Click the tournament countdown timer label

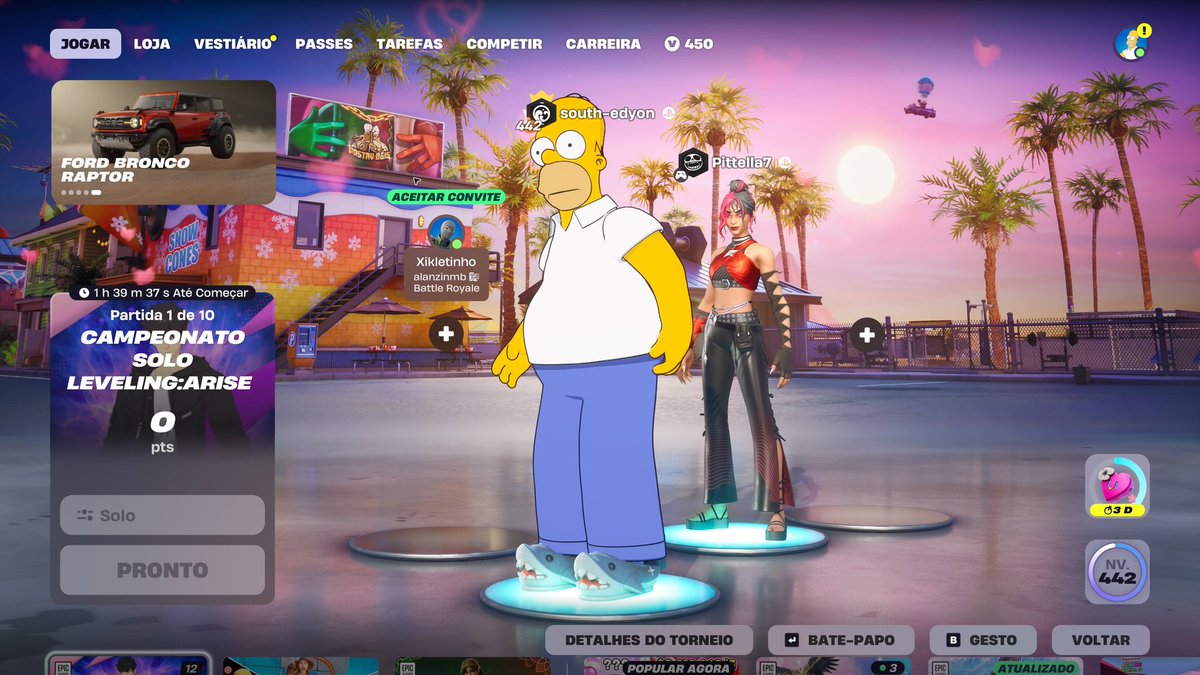pyautogui.click(x=162, y=293)
